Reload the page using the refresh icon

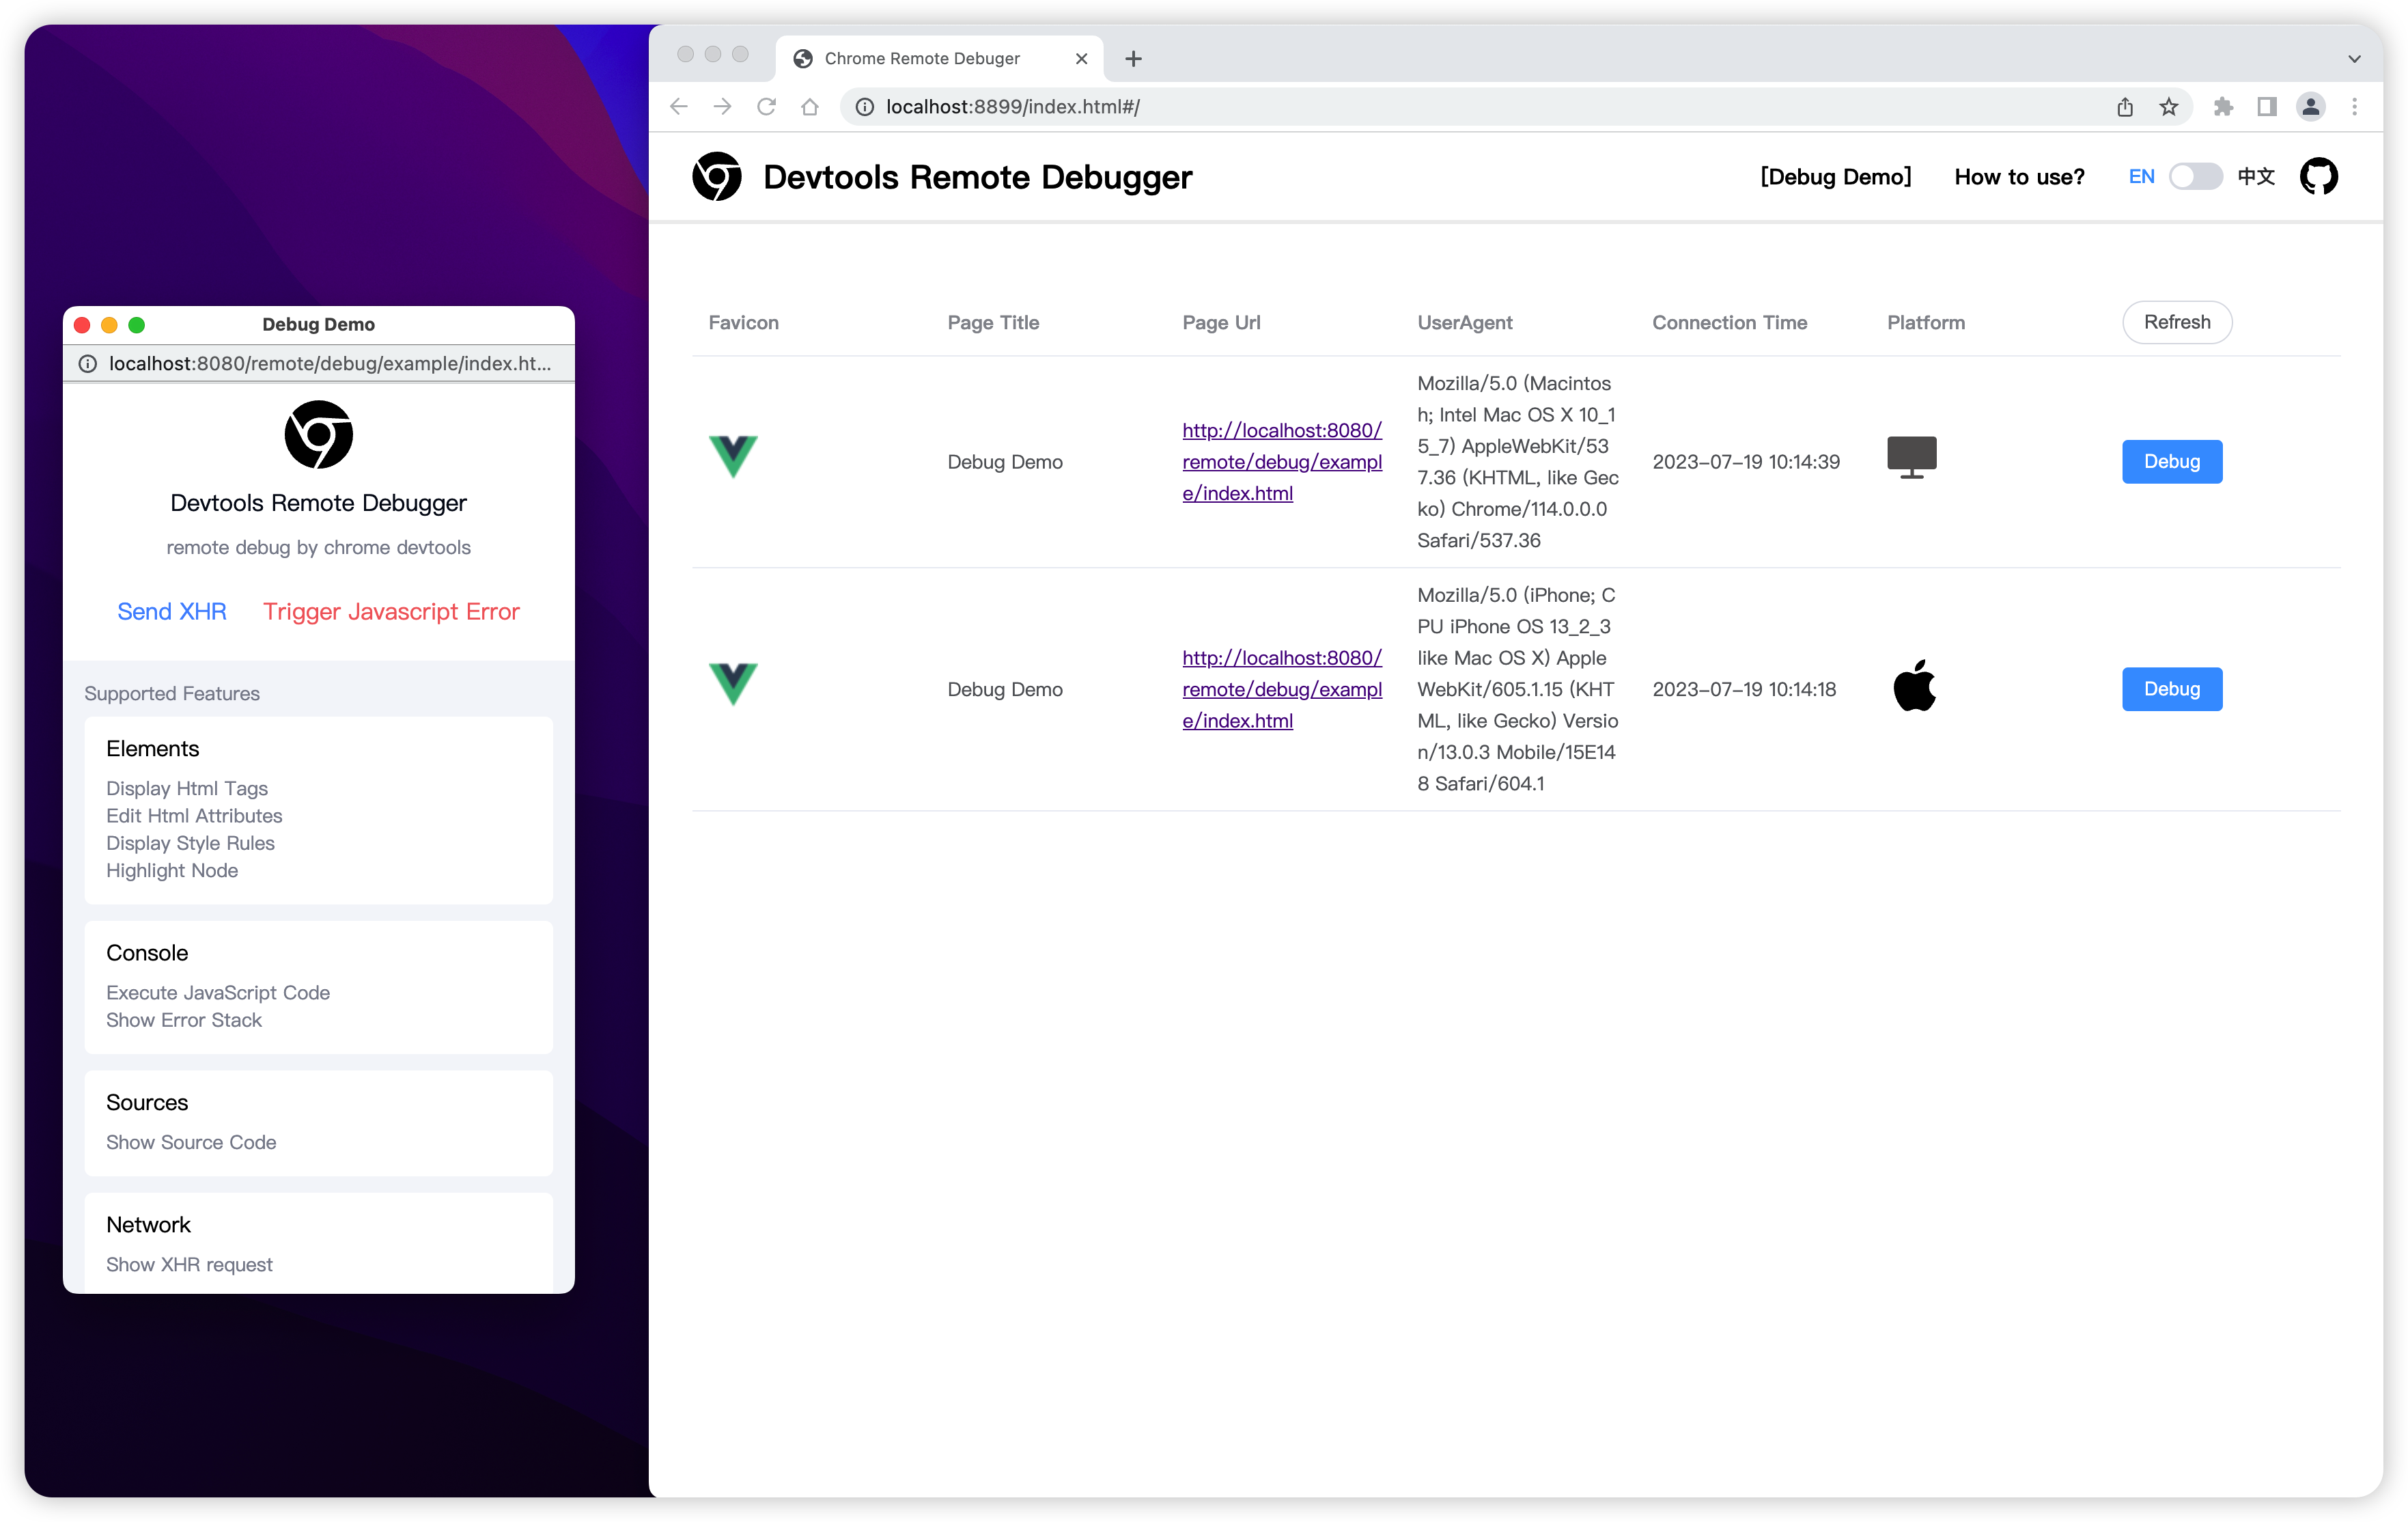pyautogui.click(x=766, y=107)
